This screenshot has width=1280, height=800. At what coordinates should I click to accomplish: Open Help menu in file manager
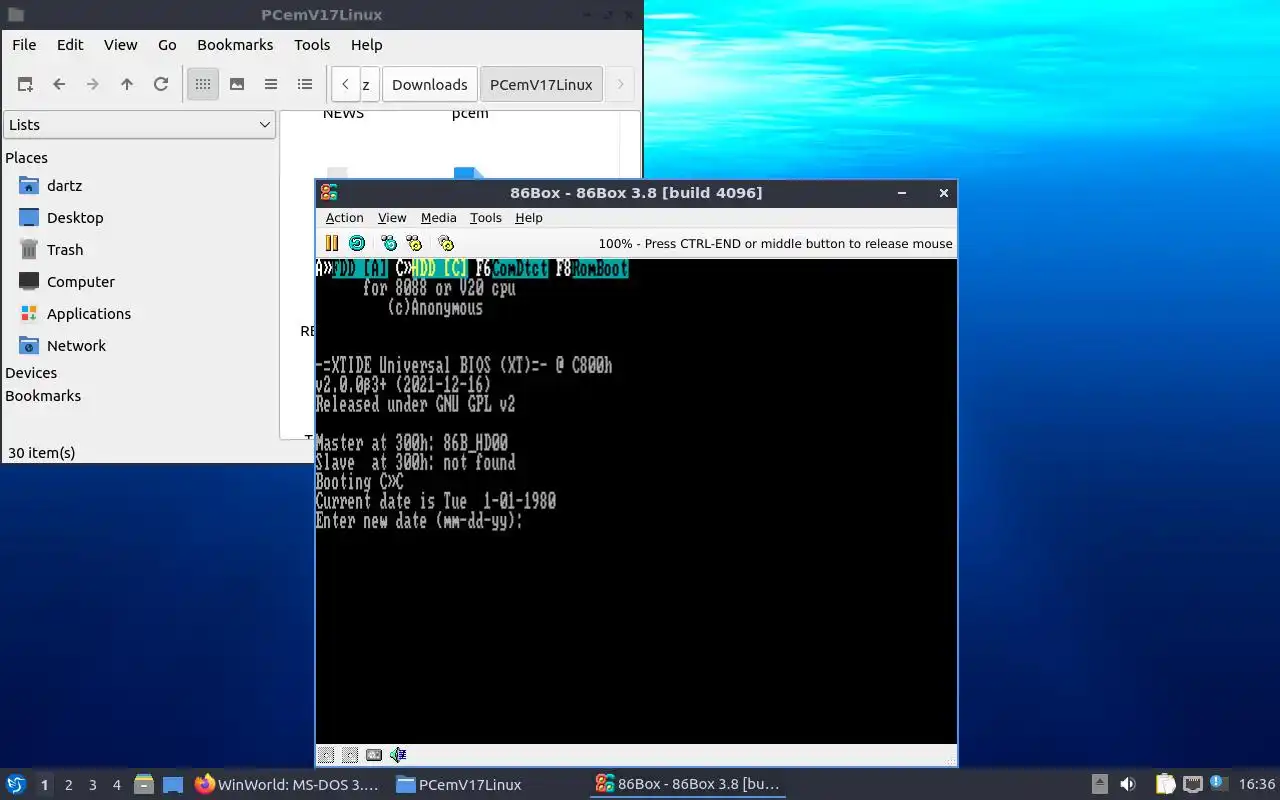[x=367, y=45]
